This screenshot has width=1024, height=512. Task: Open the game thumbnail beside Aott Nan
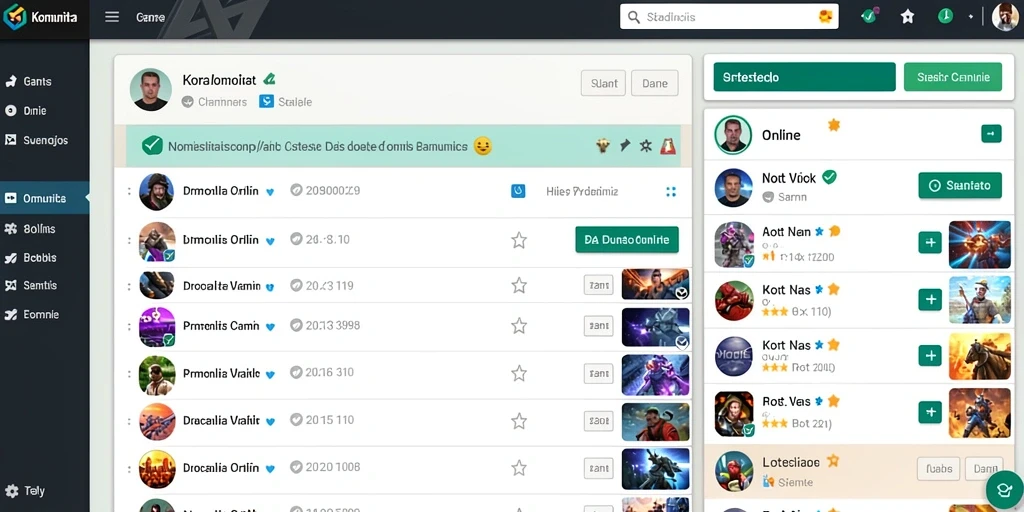(x=979, y=244)
